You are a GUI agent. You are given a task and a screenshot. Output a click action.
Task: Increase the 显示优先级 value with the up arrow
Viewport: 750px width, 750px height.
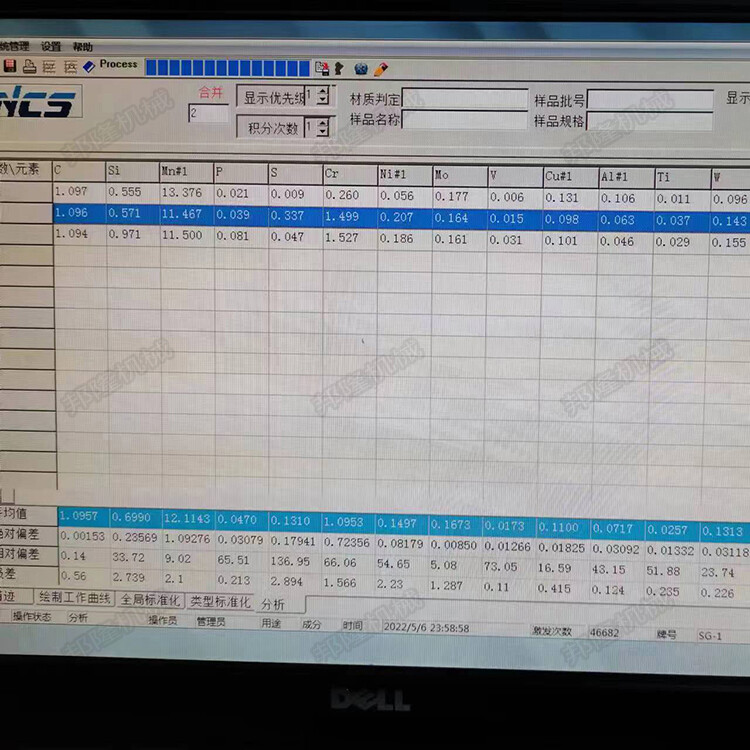click(x=323, y=91)
